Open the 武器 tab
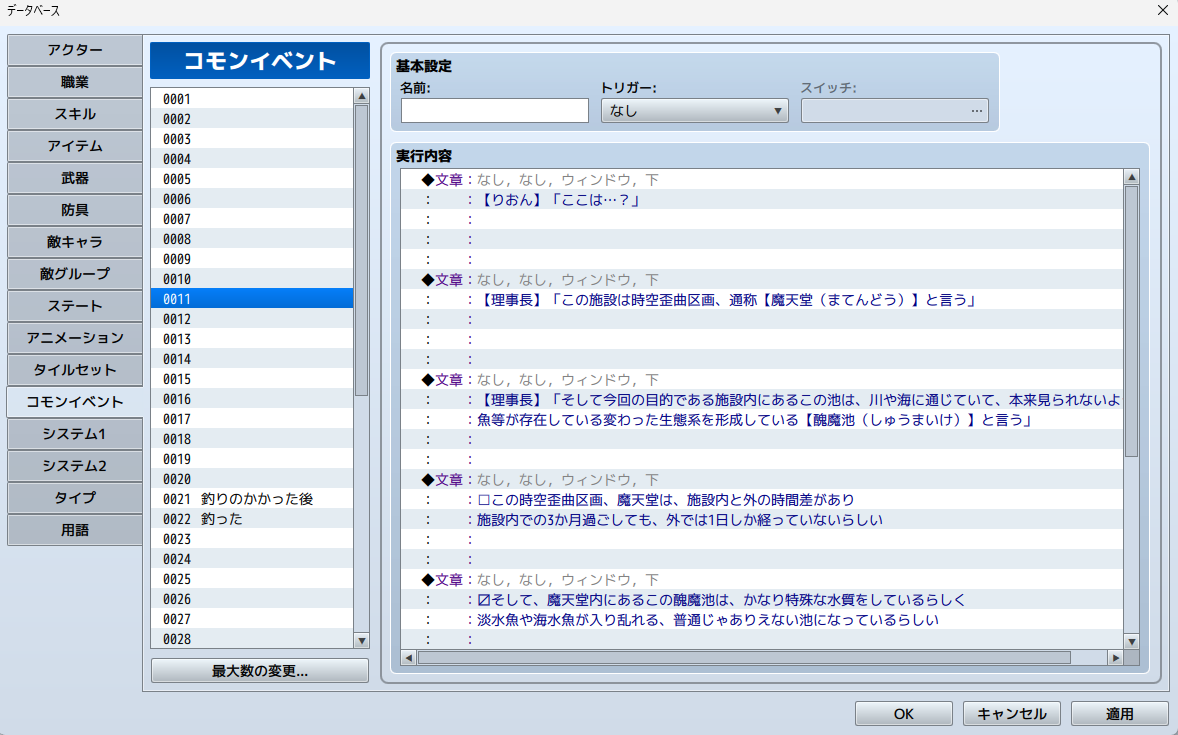The width and height of the screenshot is (1178, 735). 74,178
